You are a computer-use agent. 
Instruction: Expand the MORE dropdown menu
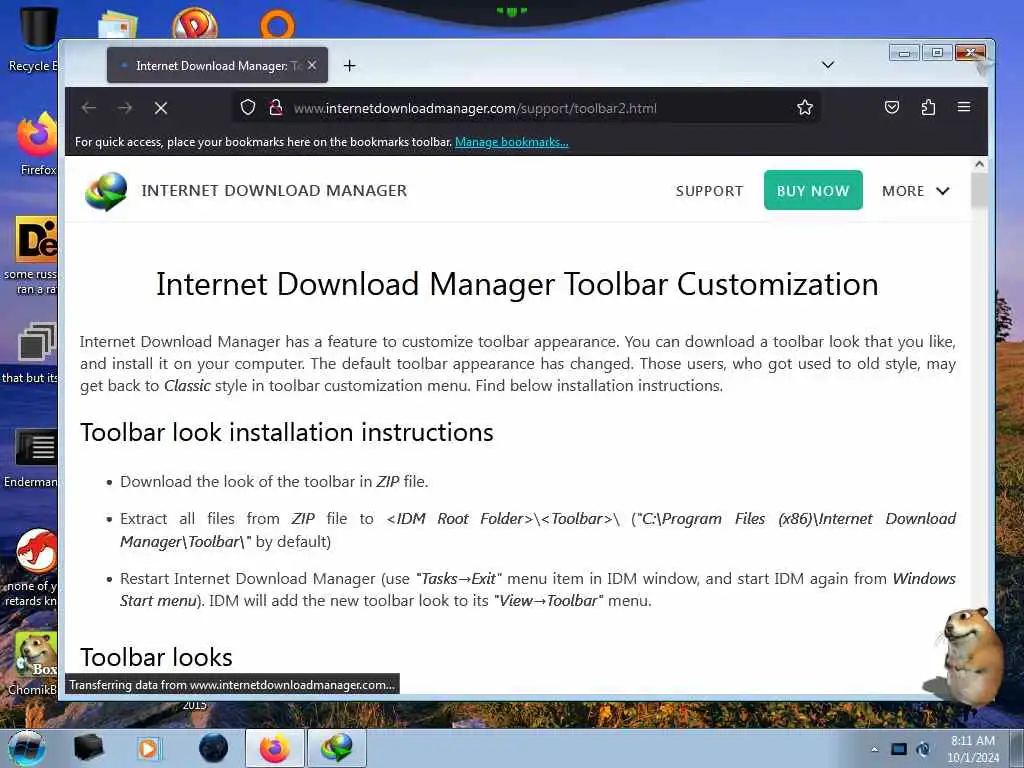(x=915, y=191)
